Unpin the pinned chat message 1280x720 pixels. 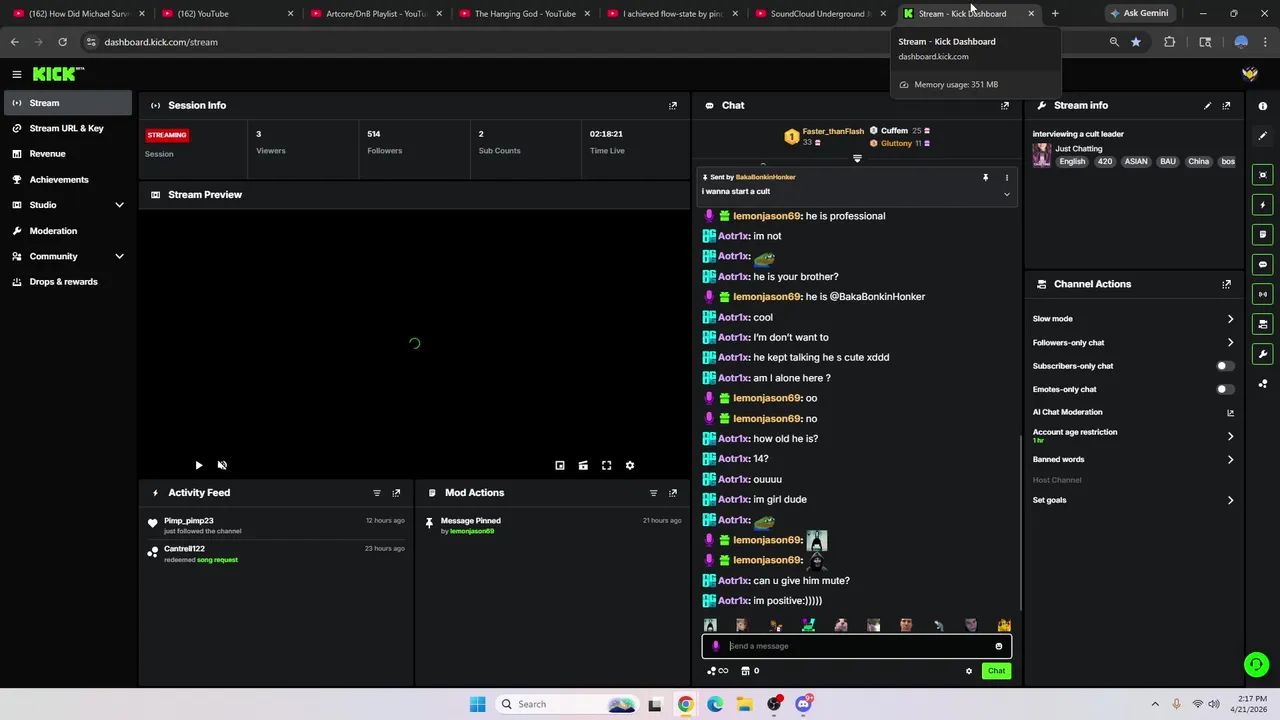click(985, 177)
